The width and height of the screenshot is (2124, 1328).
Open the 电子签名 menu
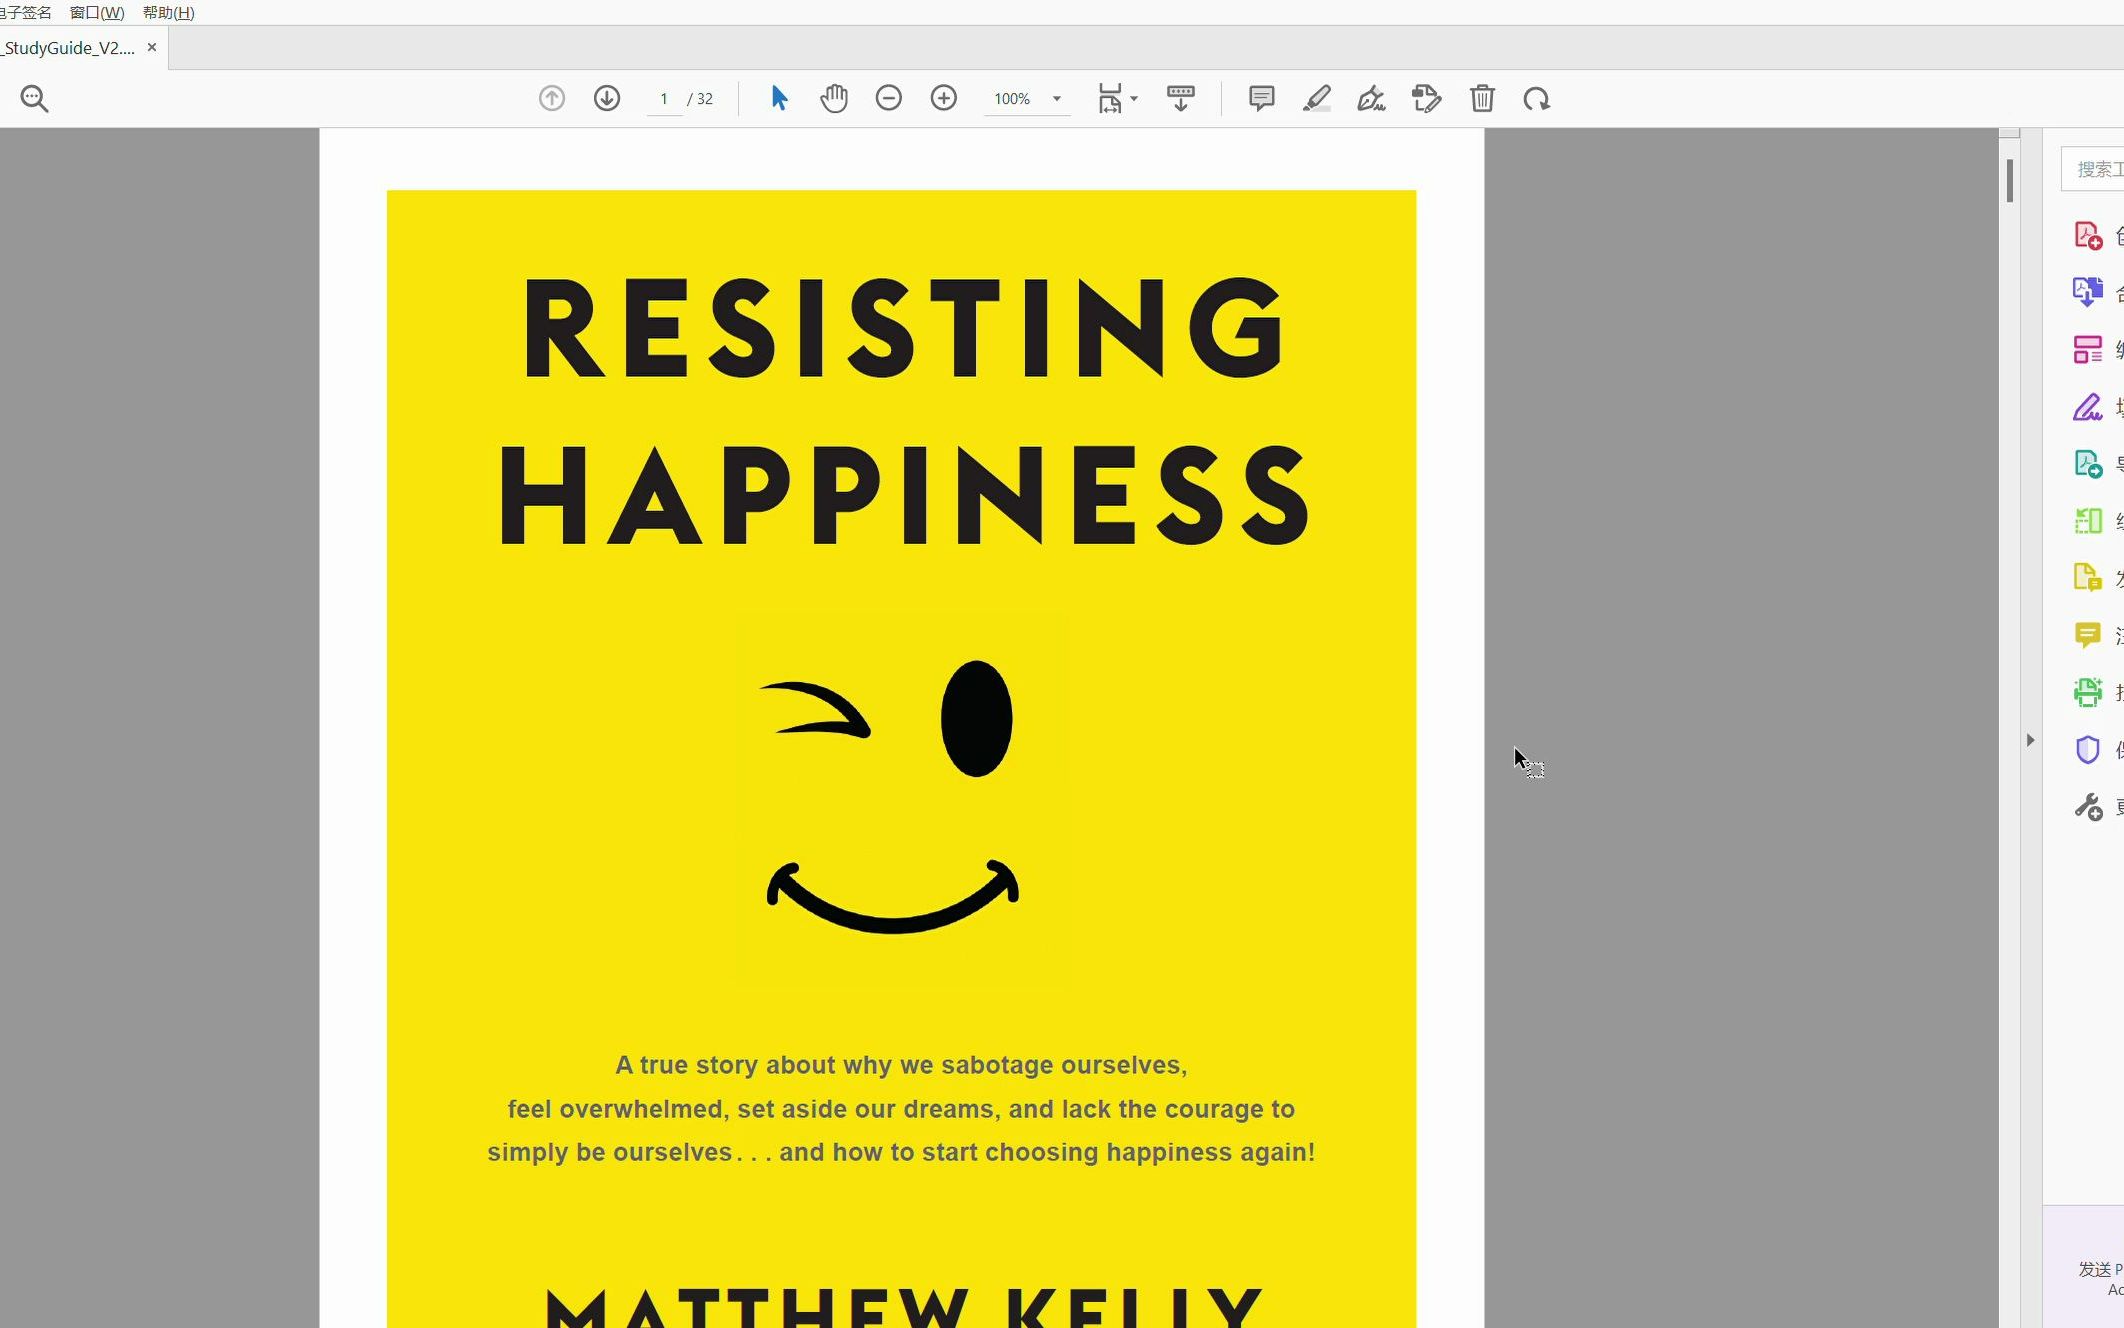(24, 12)
